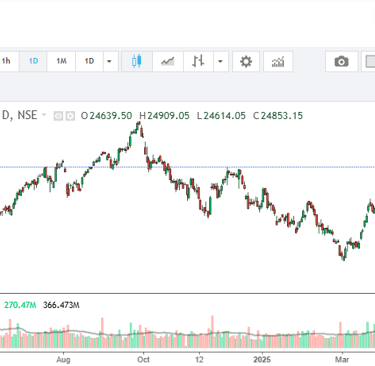Click the dark 1D interval button

[89, 61]
